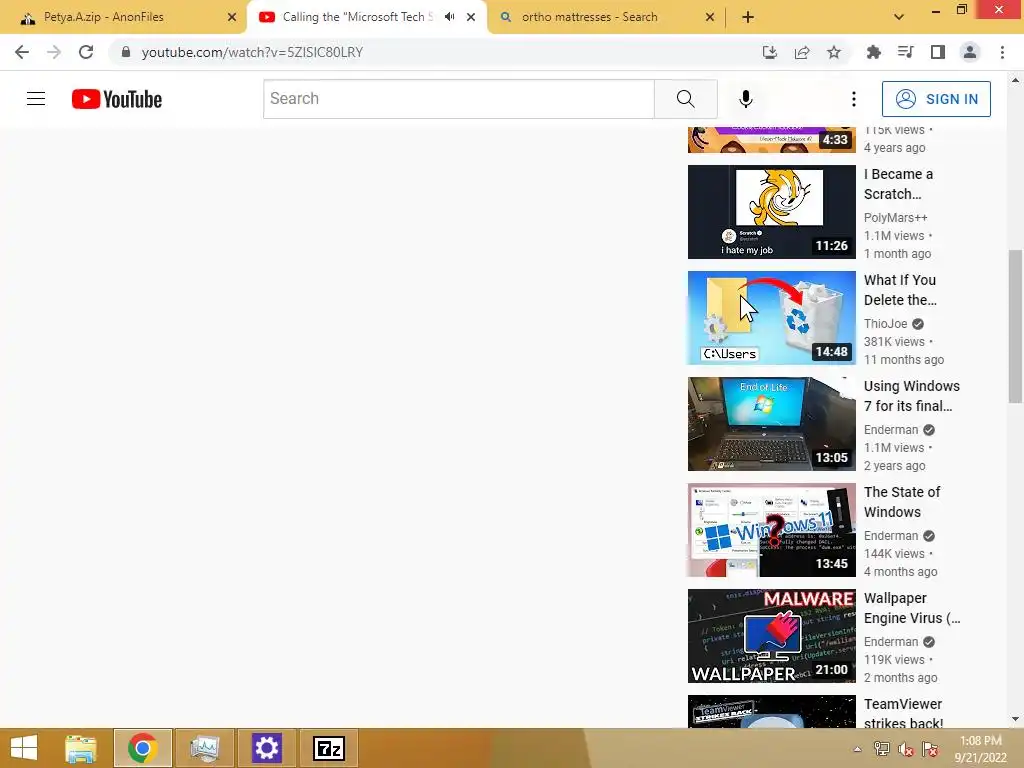Click title 'I Became a Scratch...'

[x=899, y=184]
